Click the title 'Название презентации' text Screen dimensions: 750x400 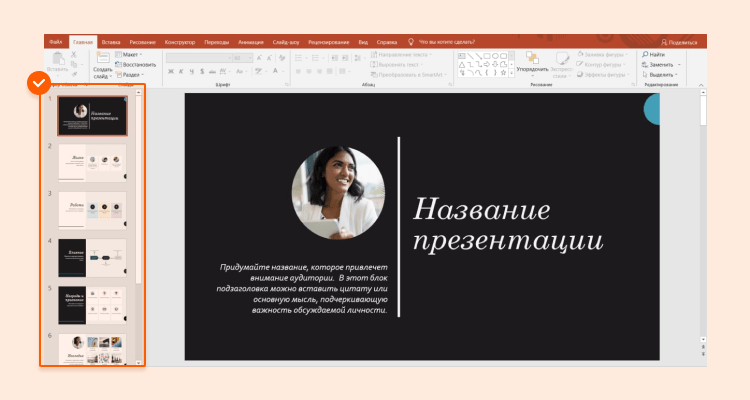508,224
